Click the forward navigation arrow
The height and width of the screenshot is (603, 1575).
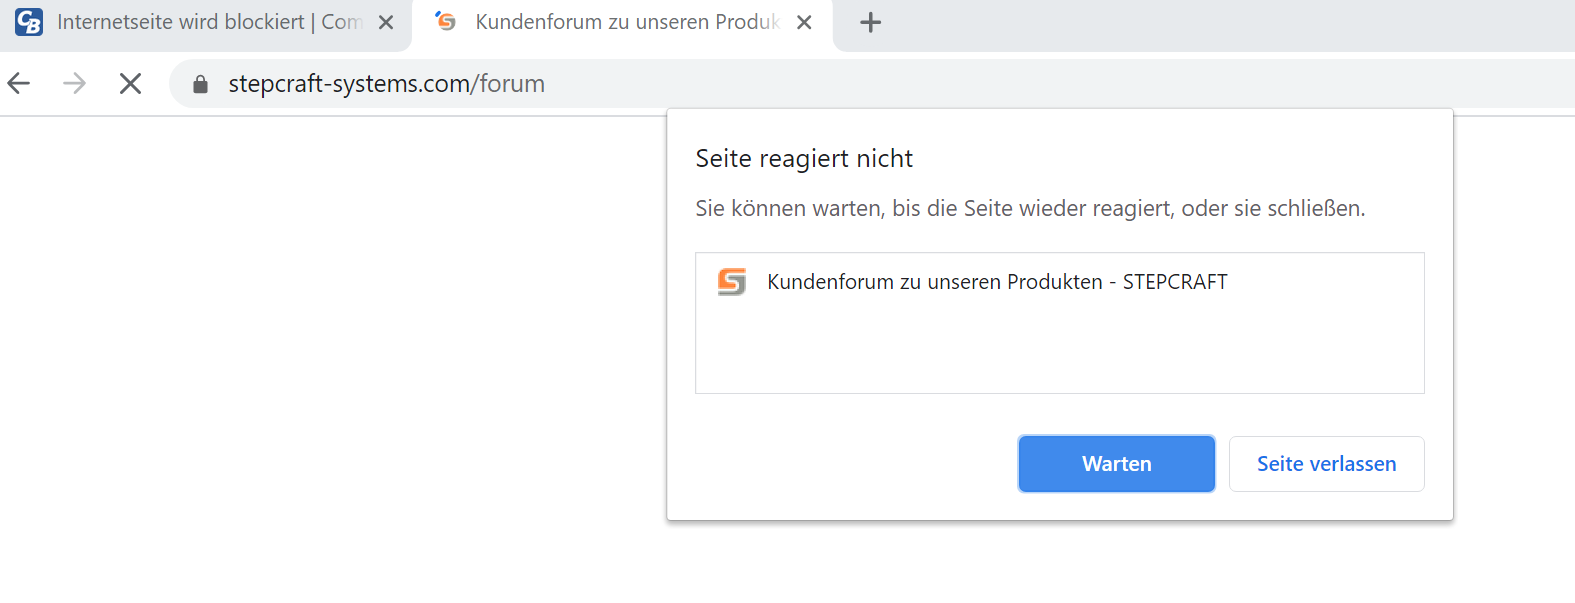pyautogui.click(x=74, y=84)
